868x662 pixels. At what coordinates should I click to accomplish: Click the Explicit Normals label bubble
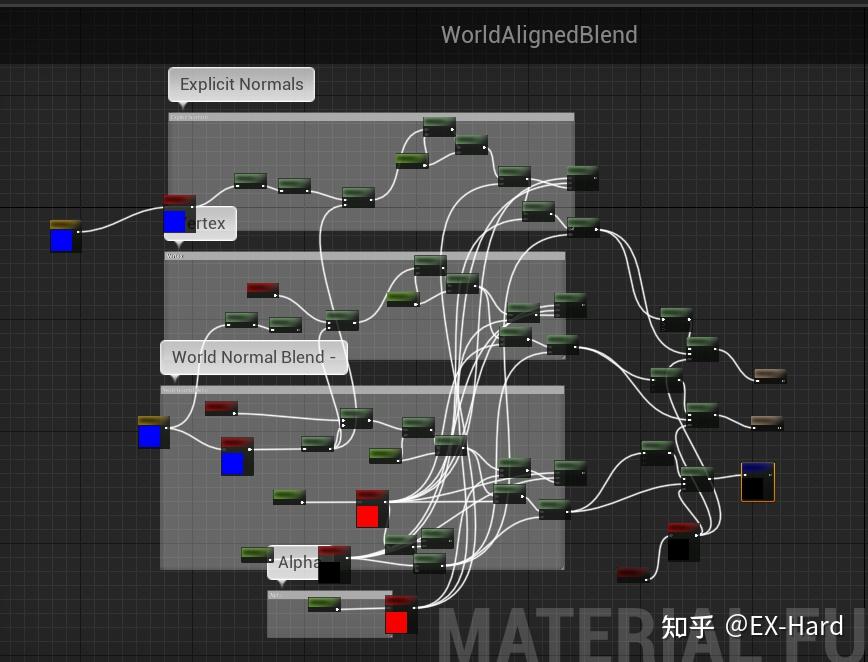[240, 84]
